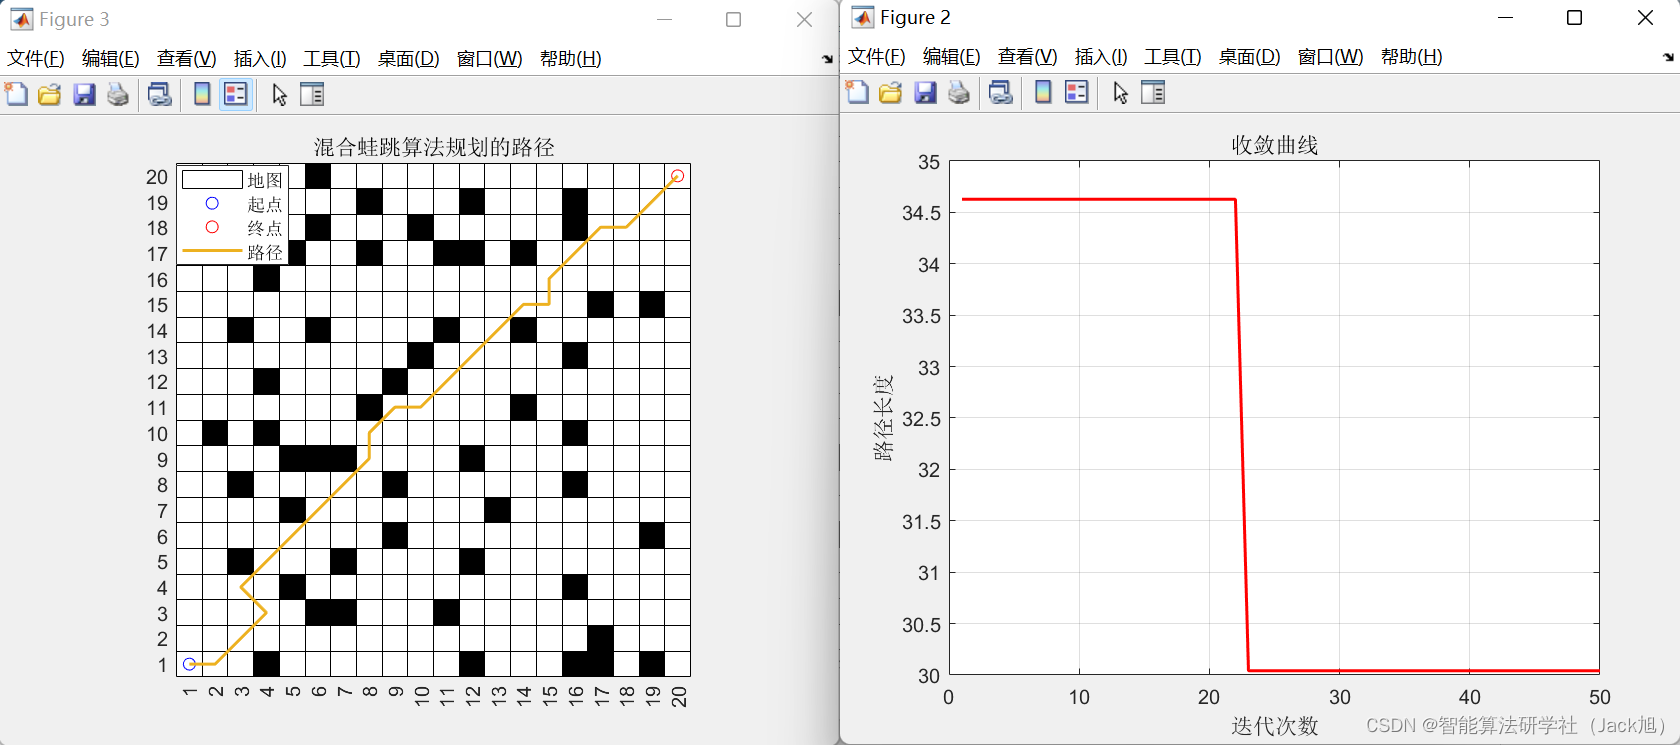Screen dimensions: 1680x745
Task: Close the Figure 3 window
Action: pyautogui.click(x=804, y=20)
